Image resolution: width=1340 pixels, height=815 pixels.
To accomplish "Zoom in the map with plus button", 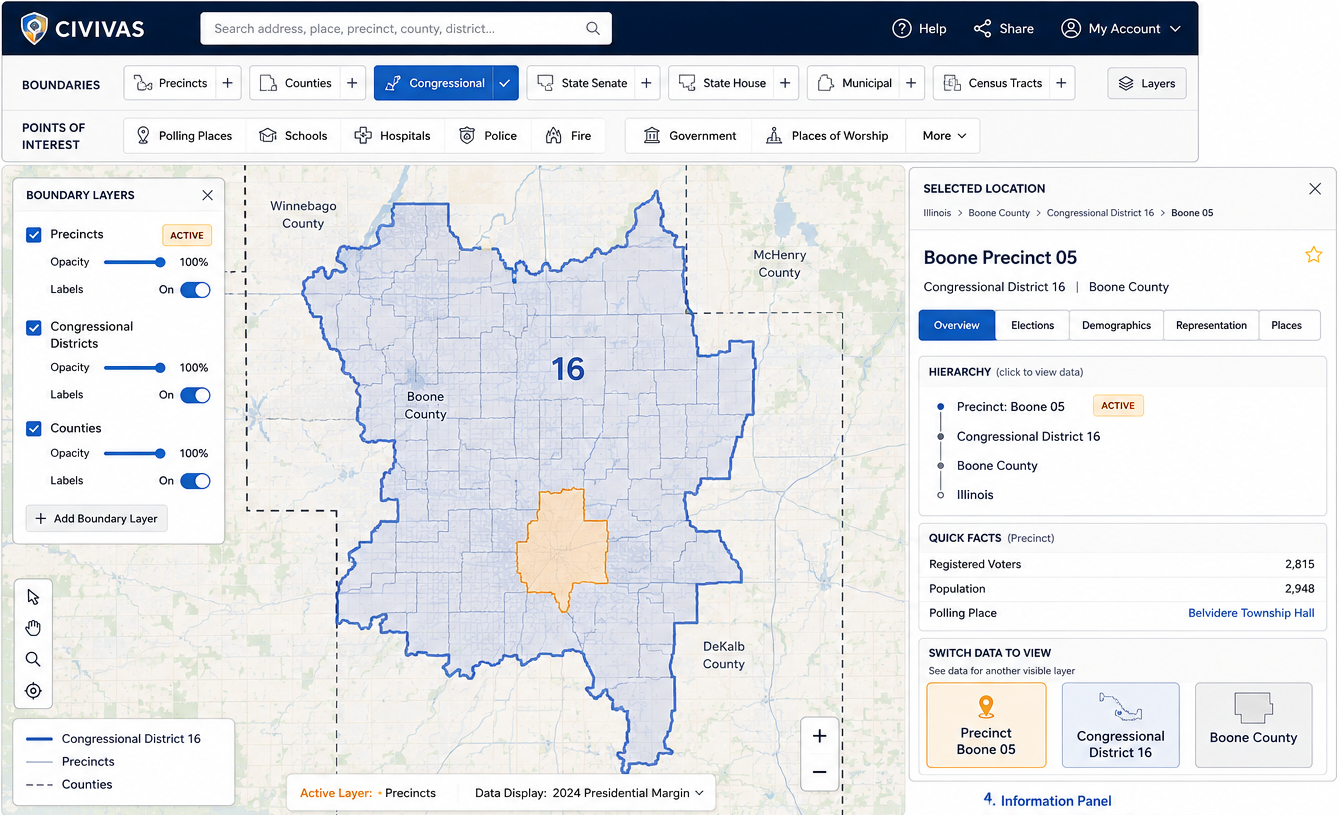I will tap(819, 736).
